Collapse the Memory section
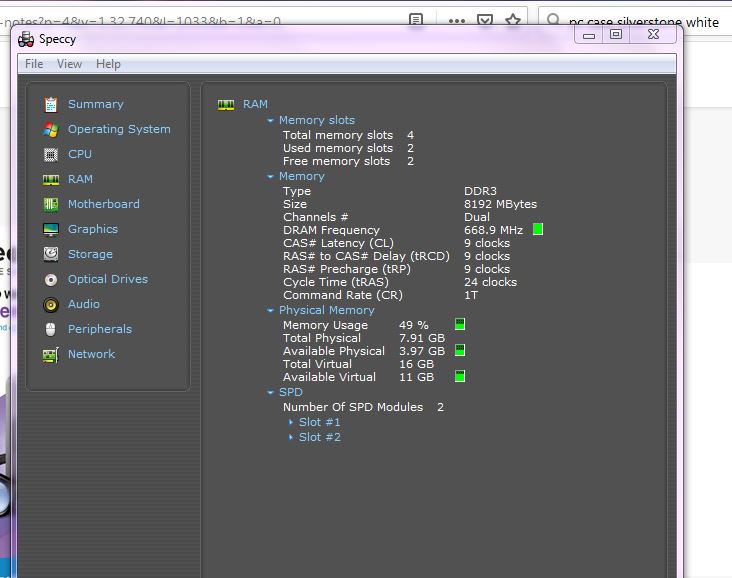The width and height of the screenshot is (732, 578). (x=270, y=176)
